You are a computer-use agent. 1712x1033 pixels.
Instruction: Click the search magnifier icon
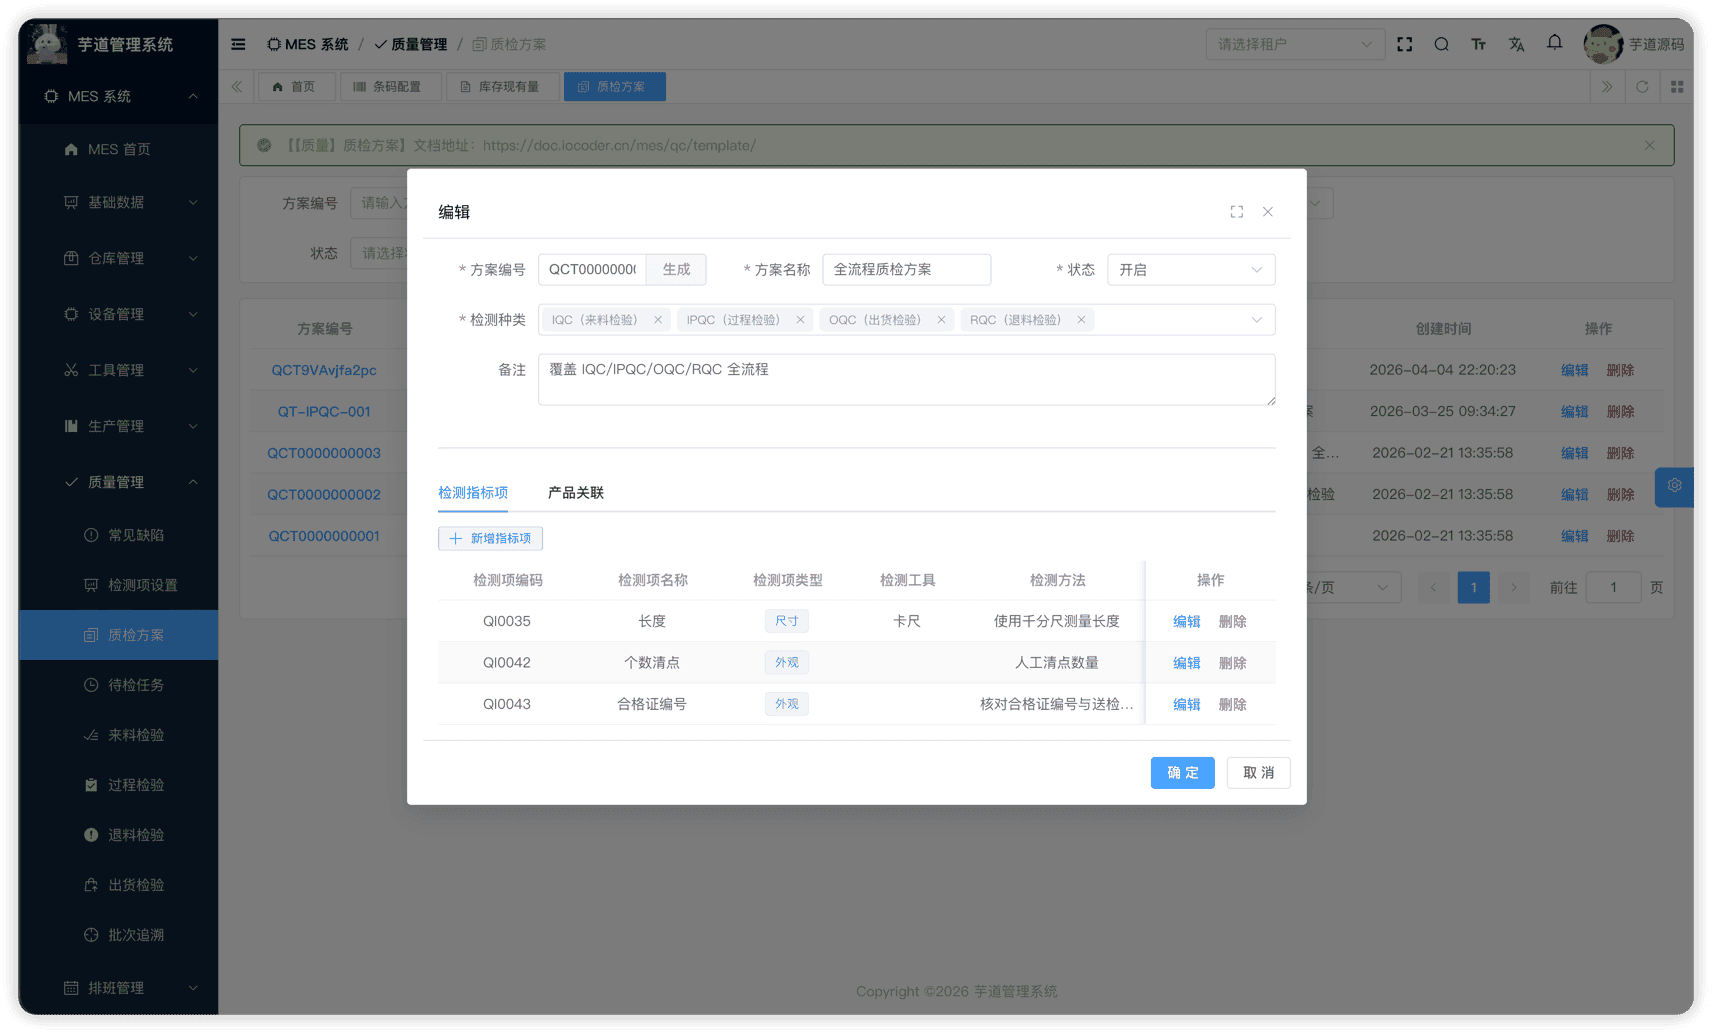[x=1441, y=43]
